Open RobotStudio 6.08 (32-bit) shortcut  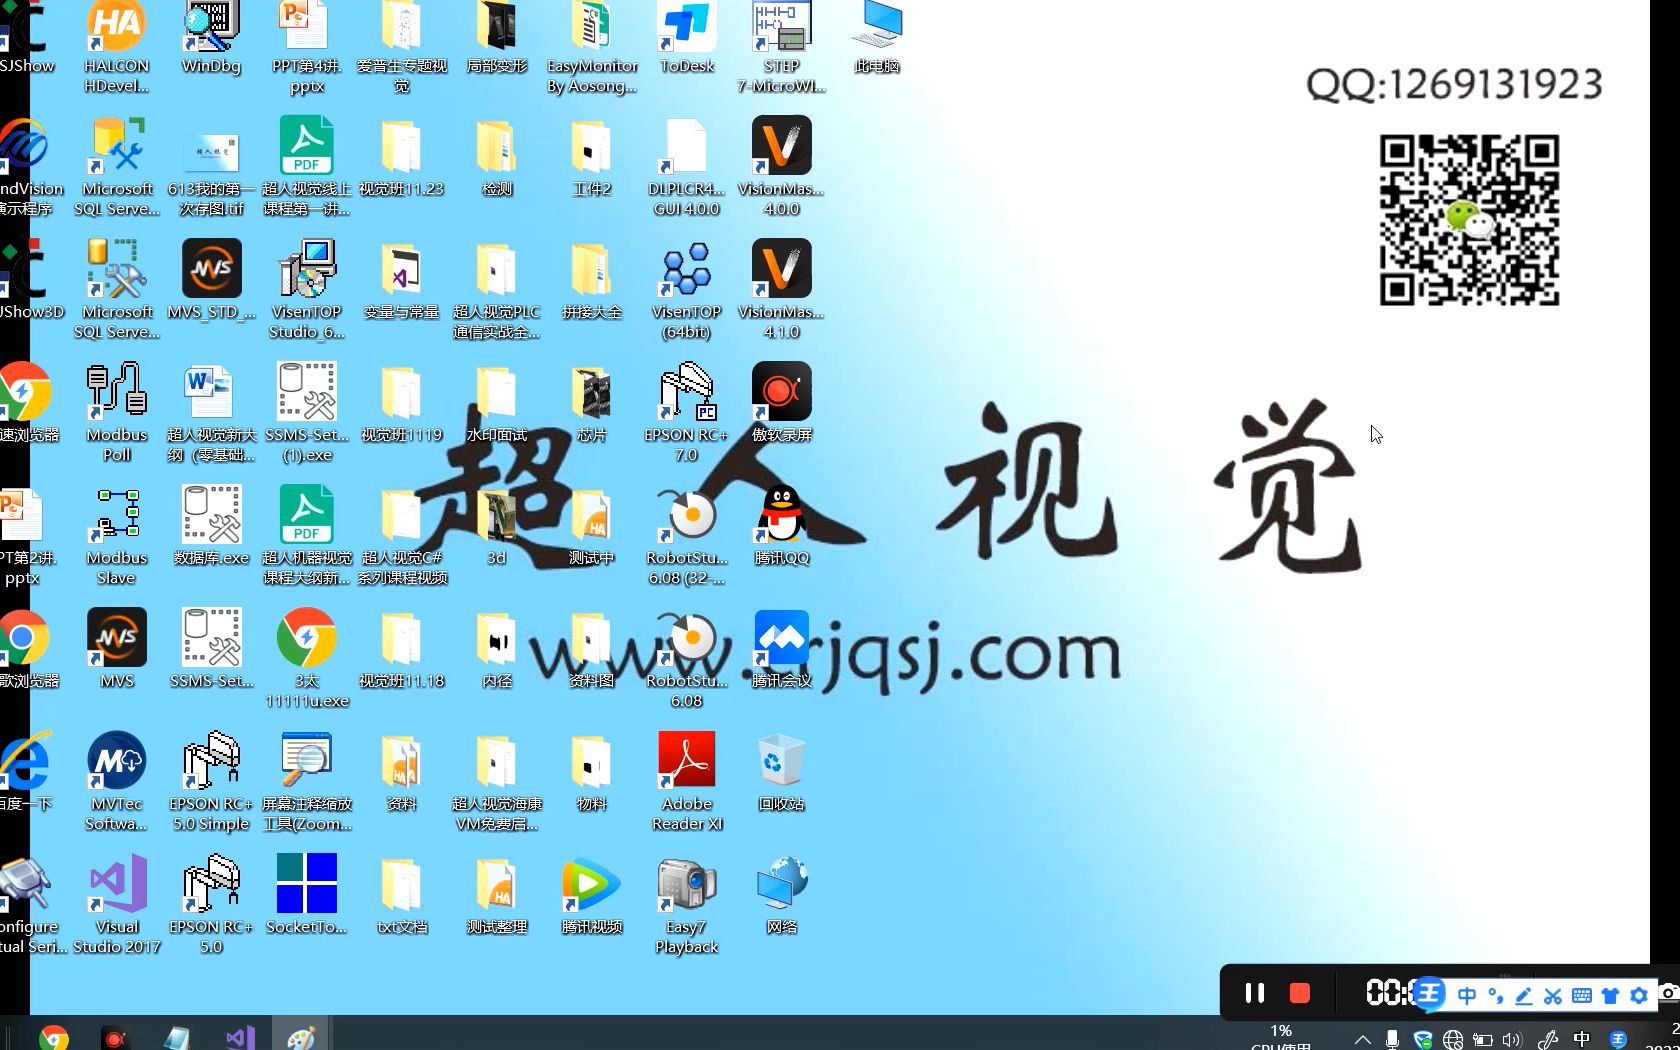(687, 535)
